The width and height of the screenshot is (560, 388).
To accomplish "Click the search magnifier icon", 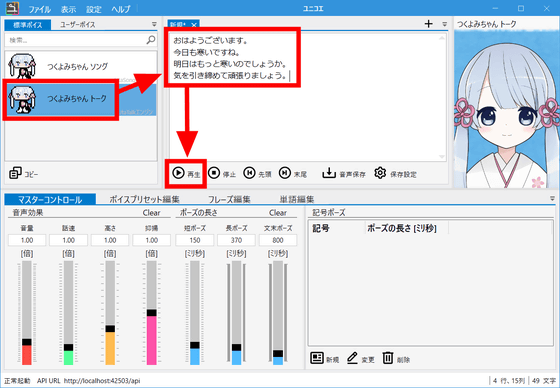I will pos(151,40).
